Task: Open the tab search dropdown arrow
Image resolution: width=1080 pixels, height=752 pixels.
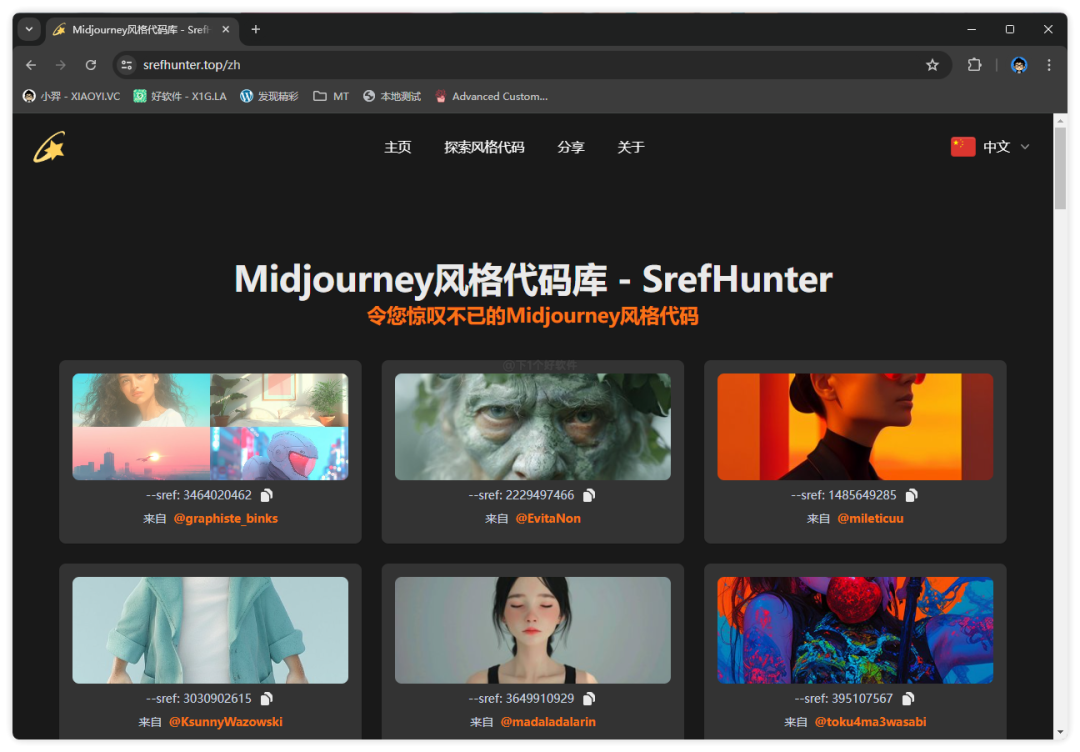Action: pos(29,29)
